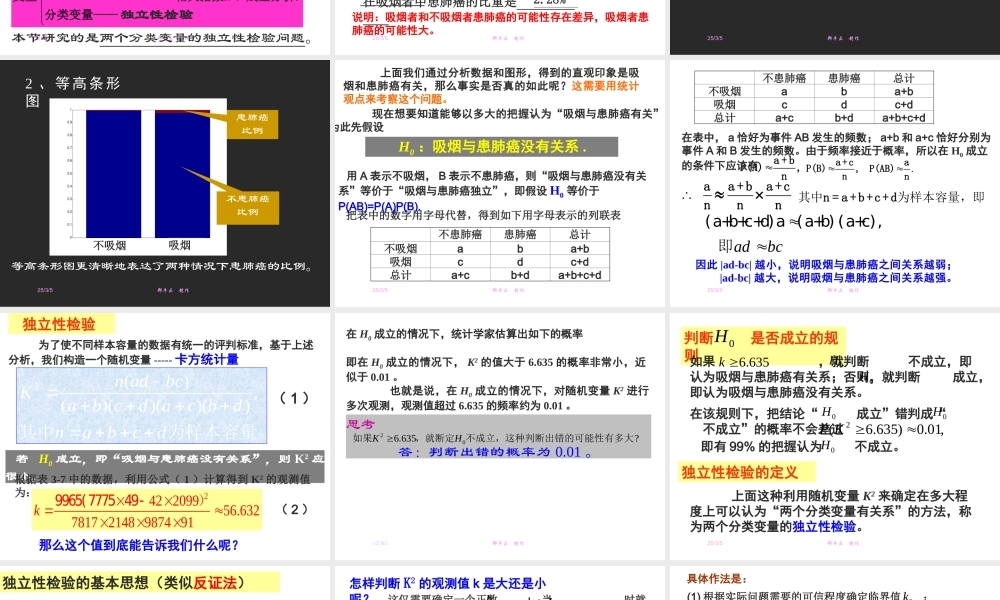
Task: Click the 思考 label in the gray box
Action: point(360,424)
